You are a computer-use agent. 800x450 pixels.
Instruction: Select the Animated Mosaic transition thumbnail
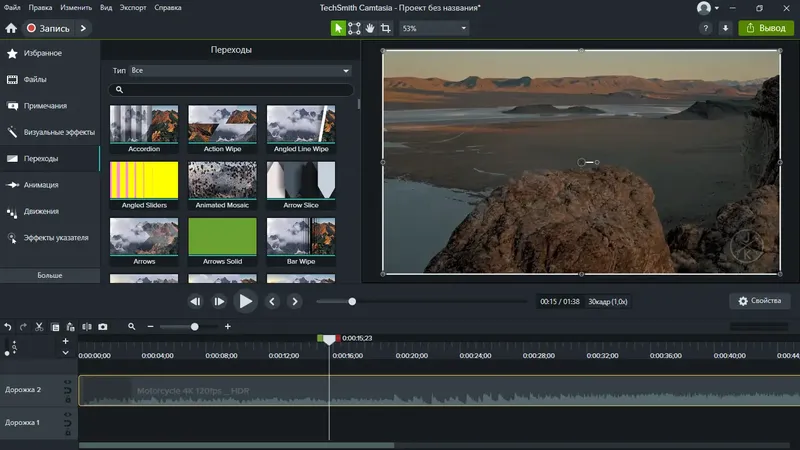click(x=222, y=180)
